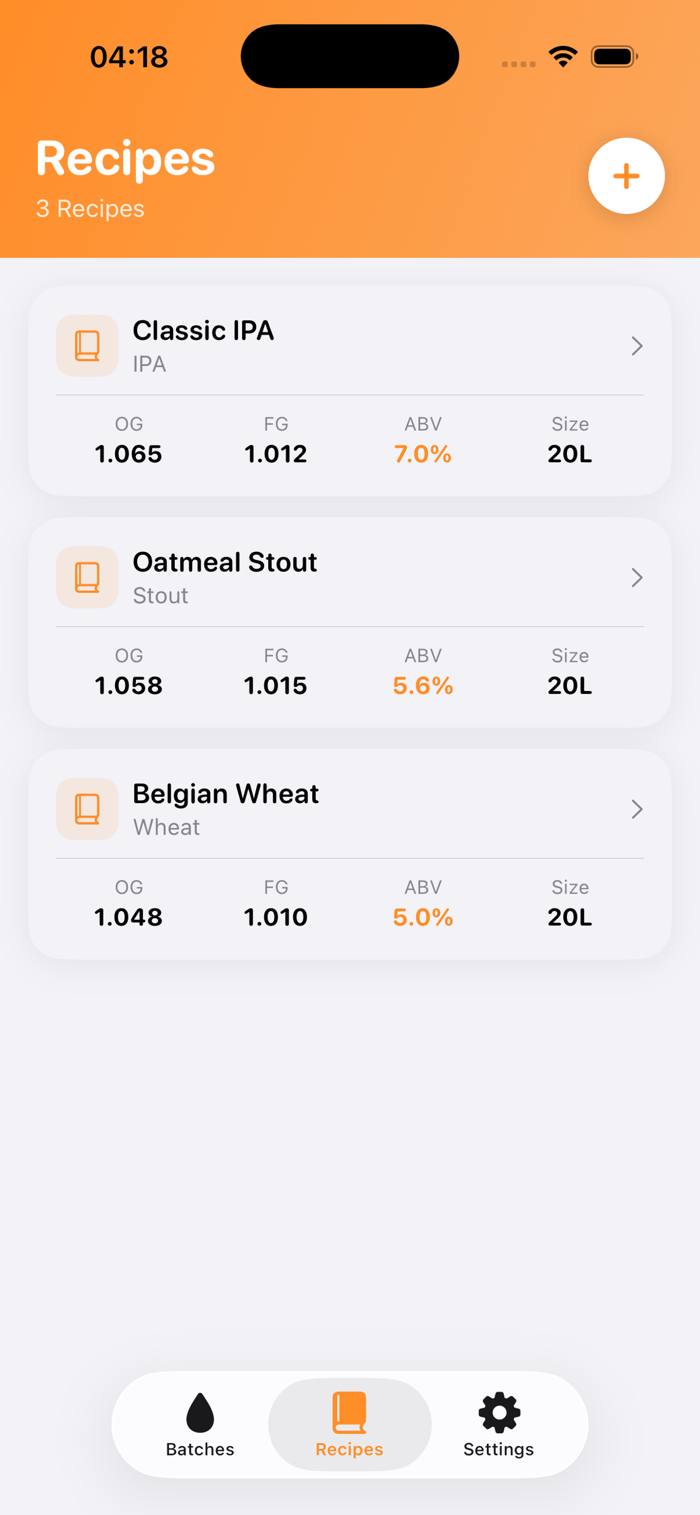The height and width of the screenshot is (1515, 700).
Task: Select the 7.0% ABV value
Action: 423,455
